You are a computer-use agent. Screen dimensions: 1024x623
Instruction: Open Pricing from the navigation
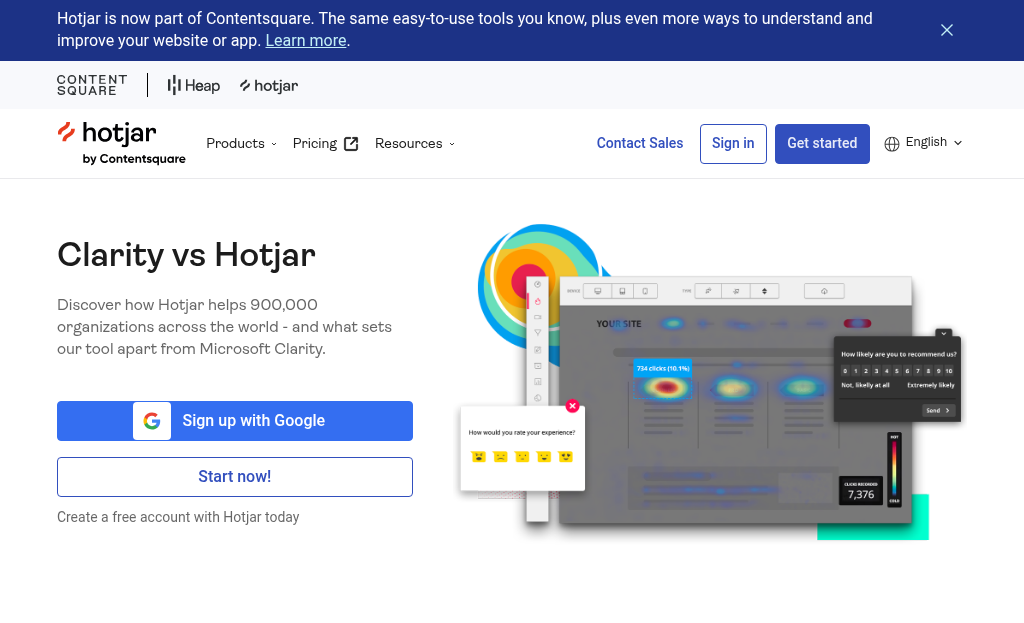click(315, 143)
